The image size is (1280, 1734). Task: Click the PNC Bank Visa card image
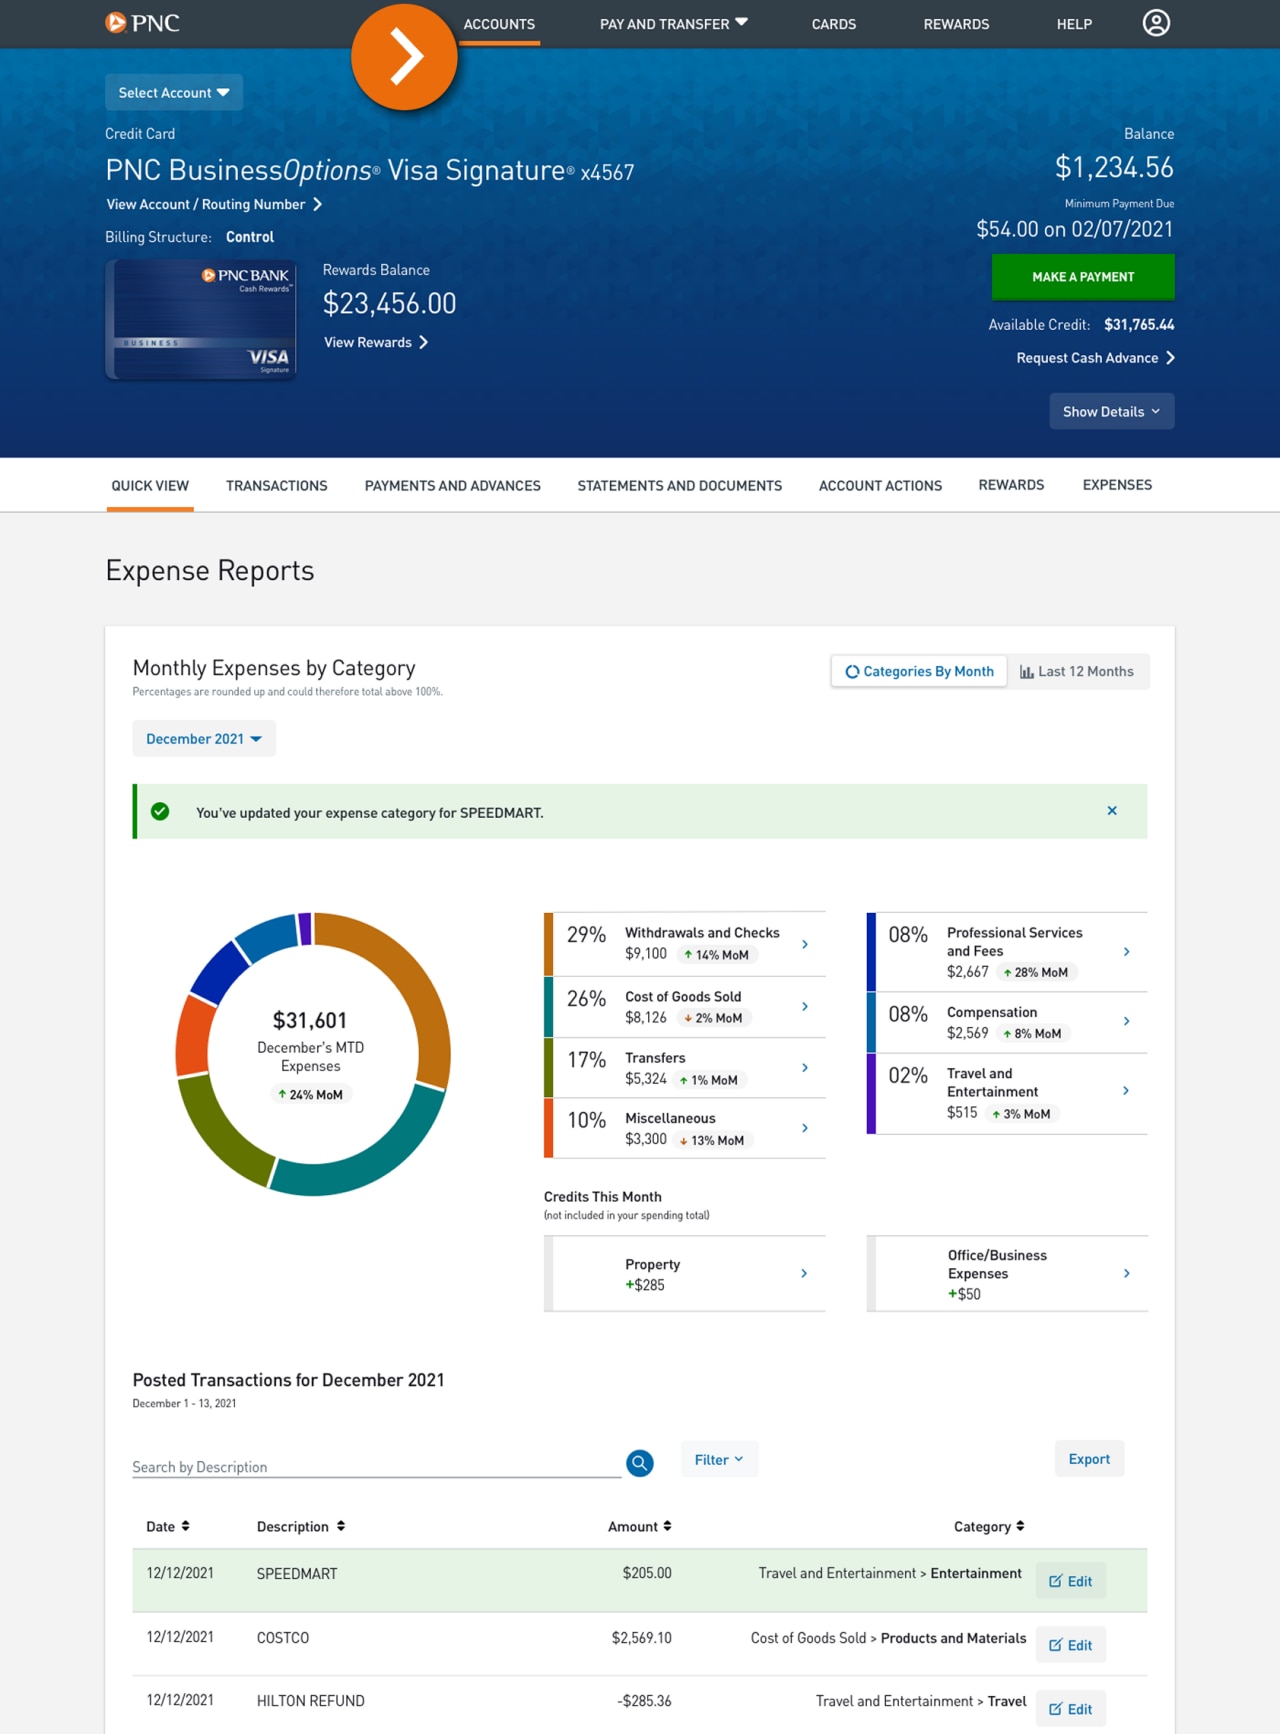click(x=201, y=319)
